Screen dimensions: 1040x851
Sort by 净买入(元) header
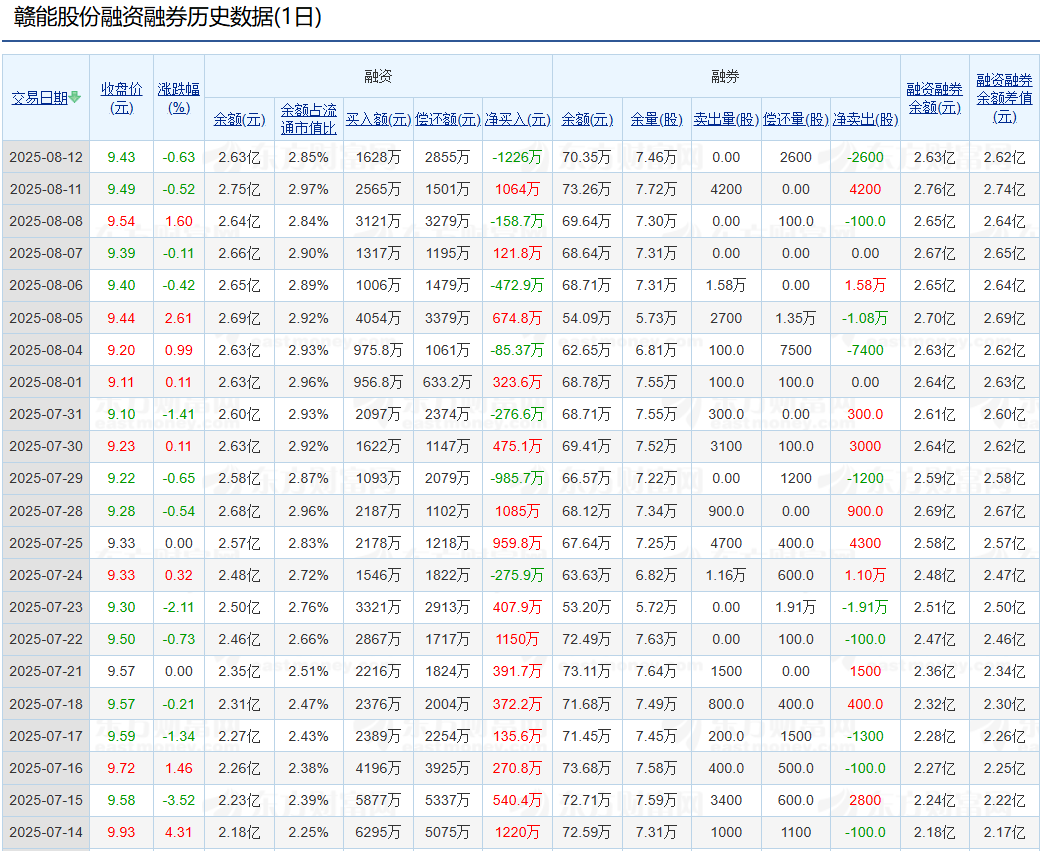point(517,119)
